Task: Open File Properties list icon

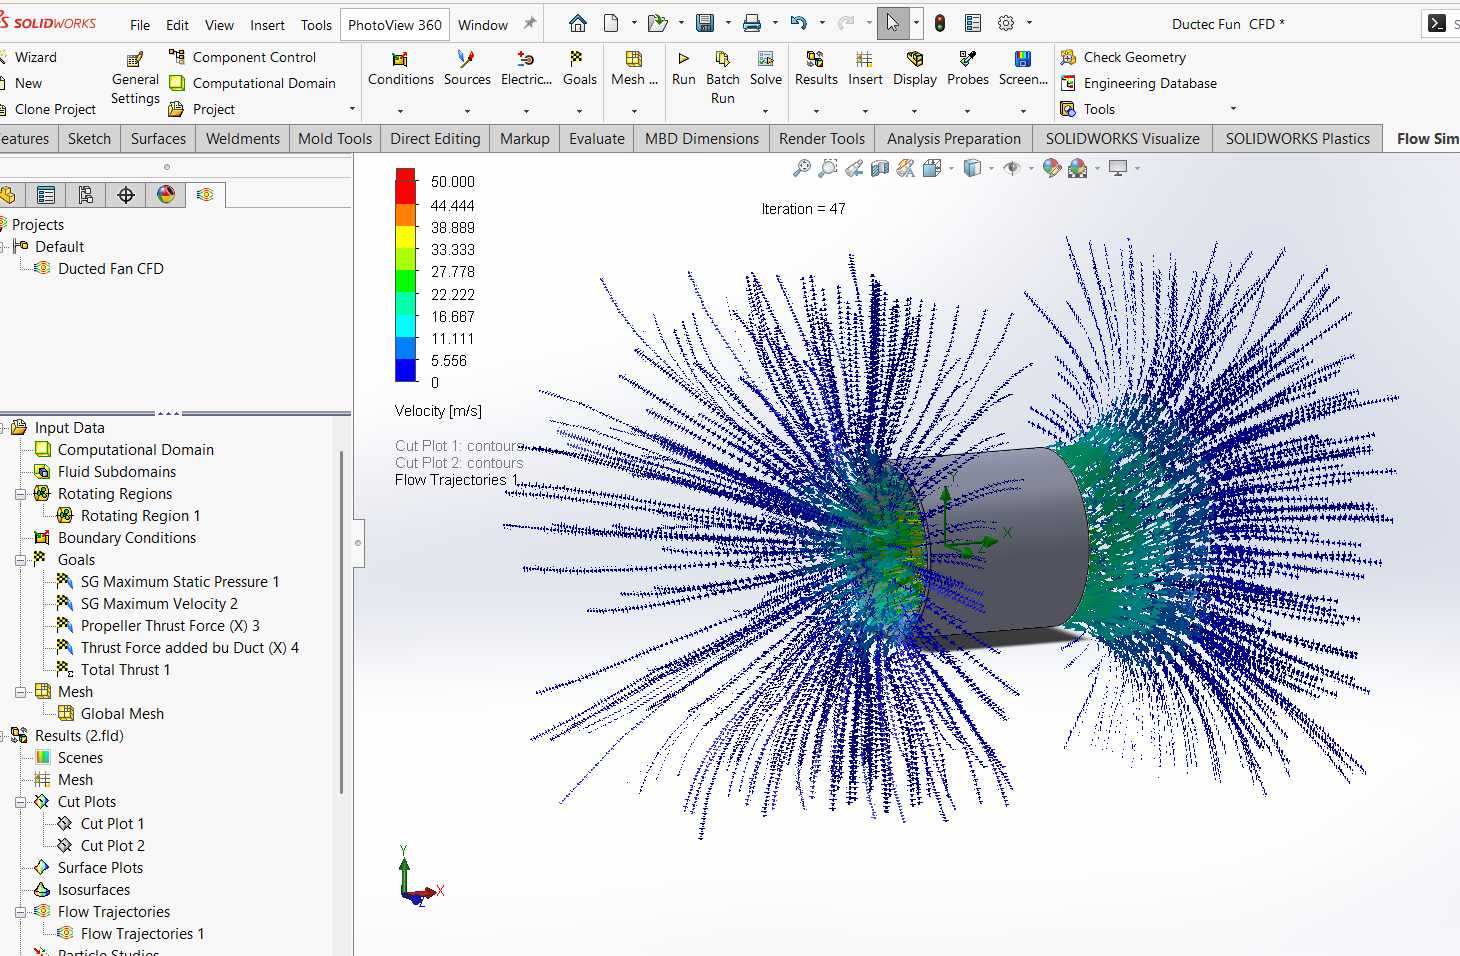Action: [973, 23]
